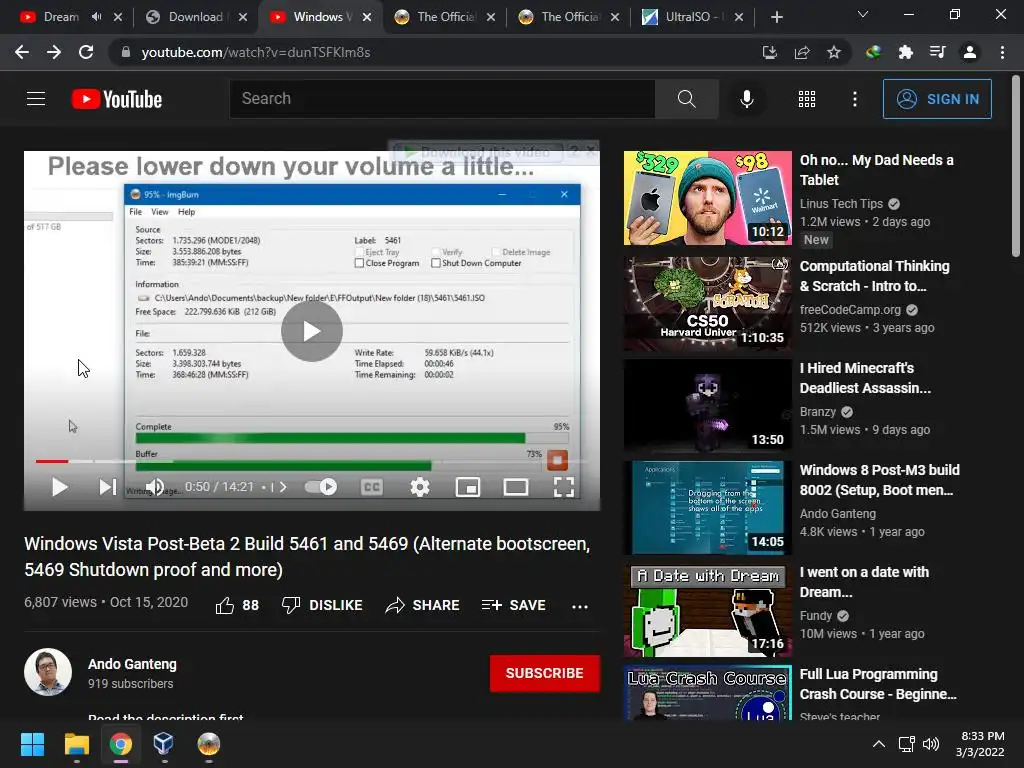Open the YouTube hamburger guide menu
The width and height of the screenshot is (1024, 768).
36,99
